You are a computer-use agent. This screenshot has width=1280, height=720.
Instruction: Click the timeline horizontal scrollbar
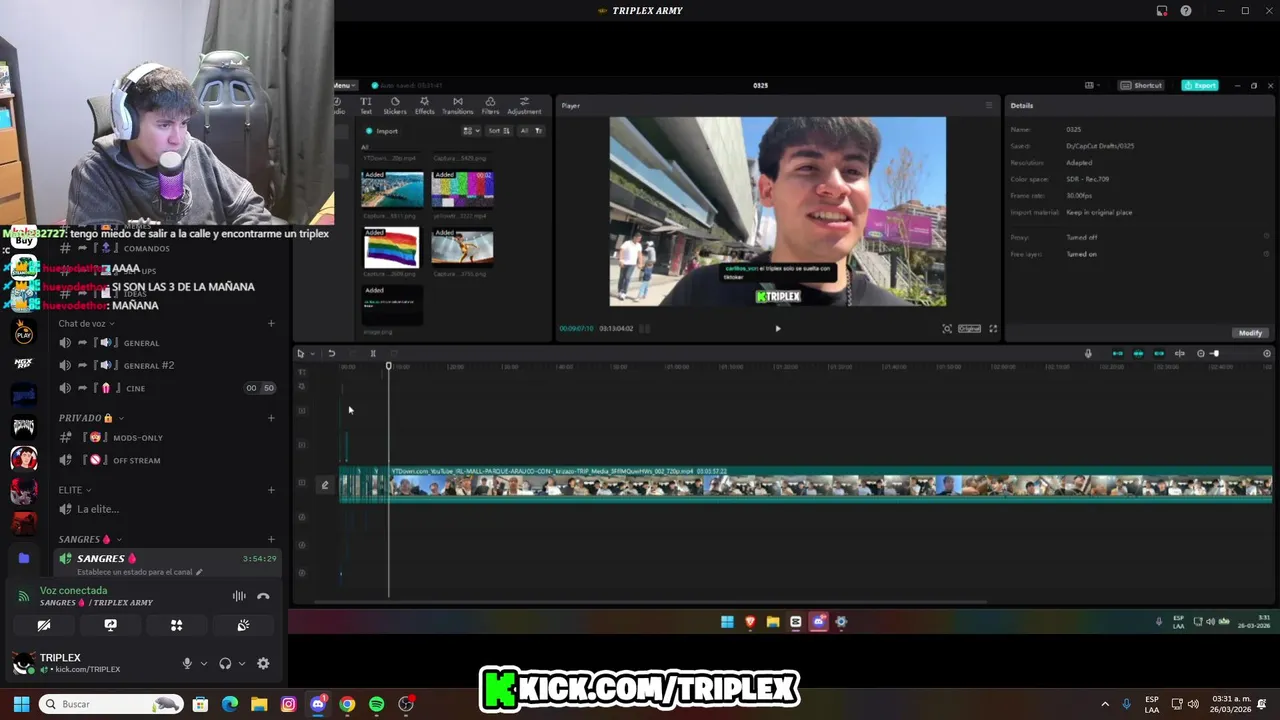[650, 602]
